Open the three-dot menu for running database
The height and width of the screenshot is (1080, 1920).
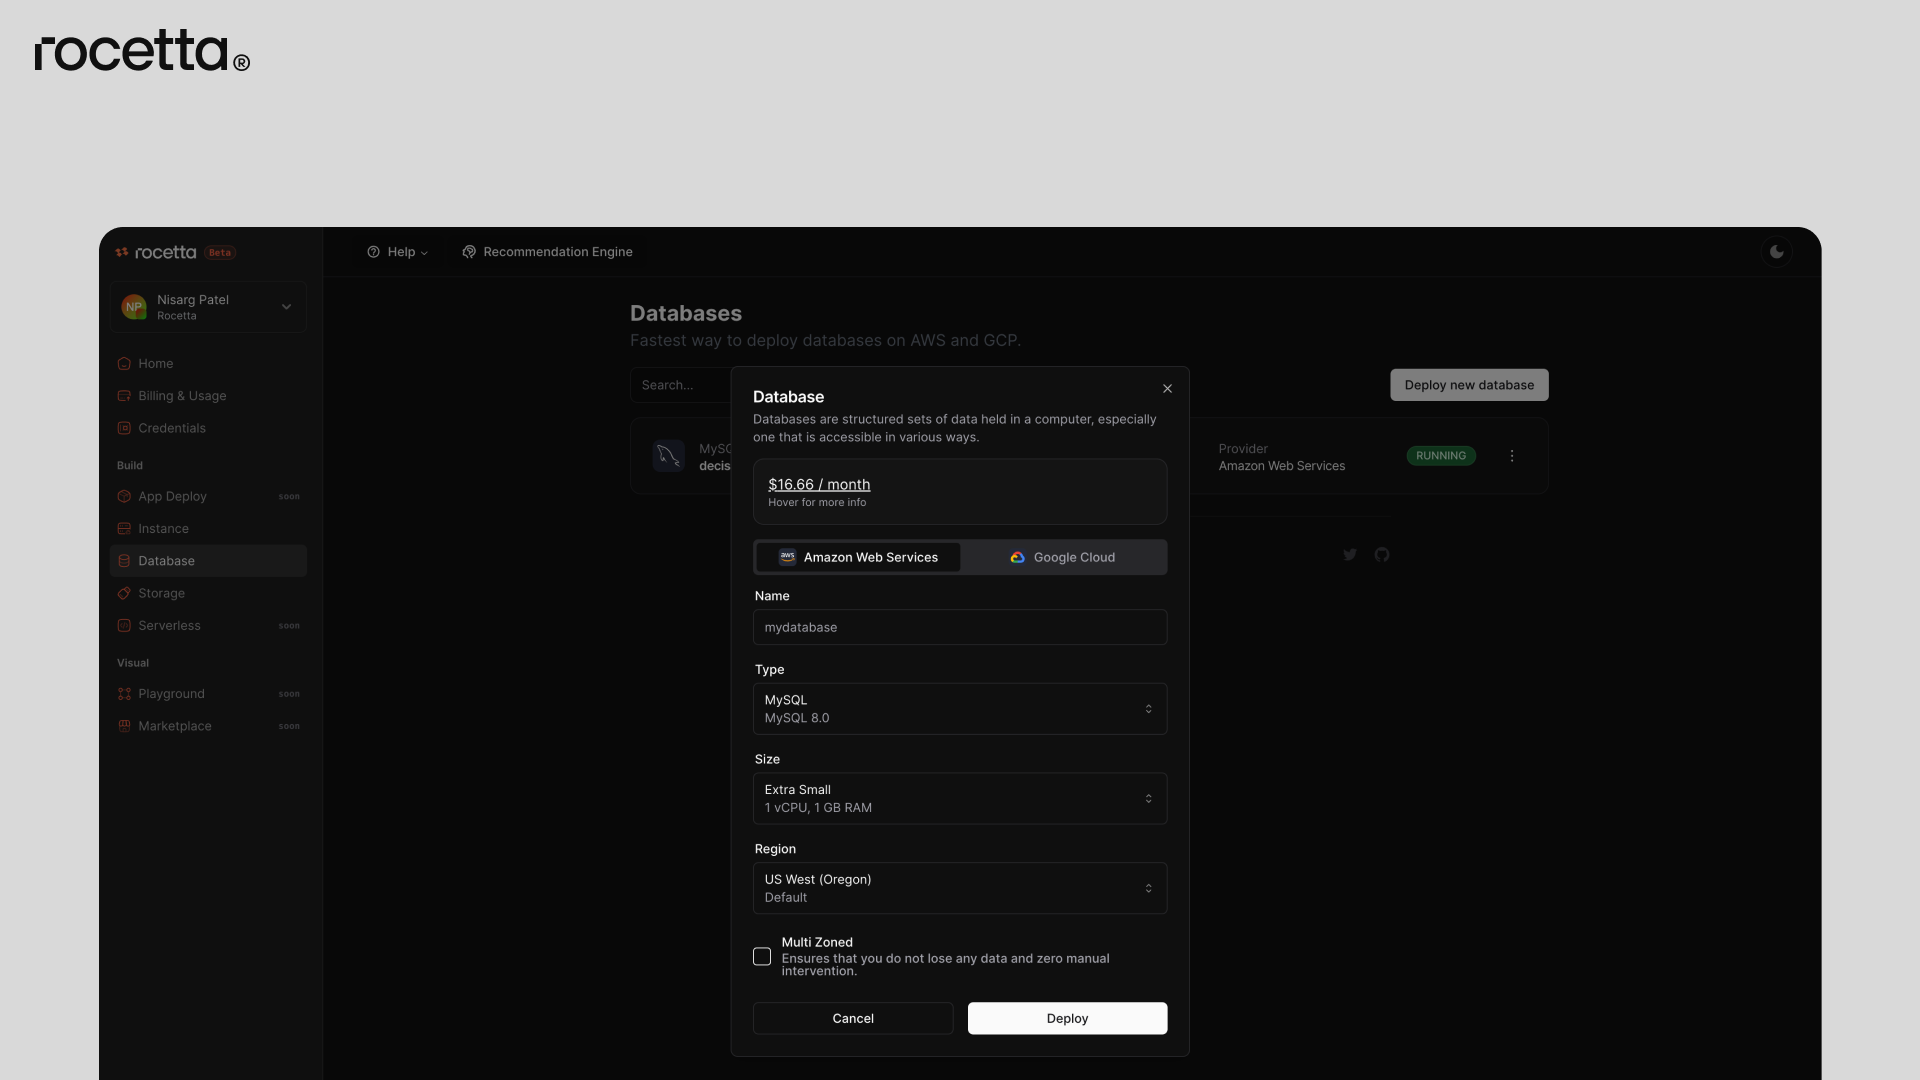[1512, 456]
